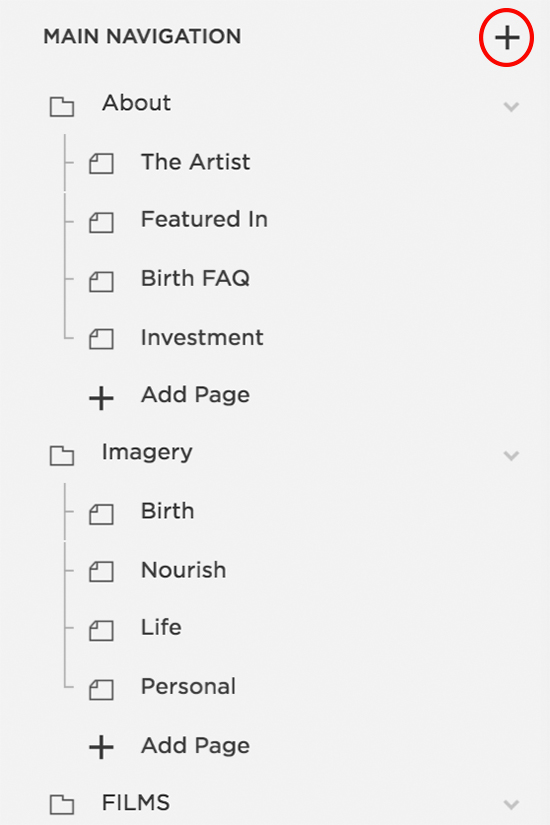Click the About folder icon
550x825 pixels.
coord(62,106)
